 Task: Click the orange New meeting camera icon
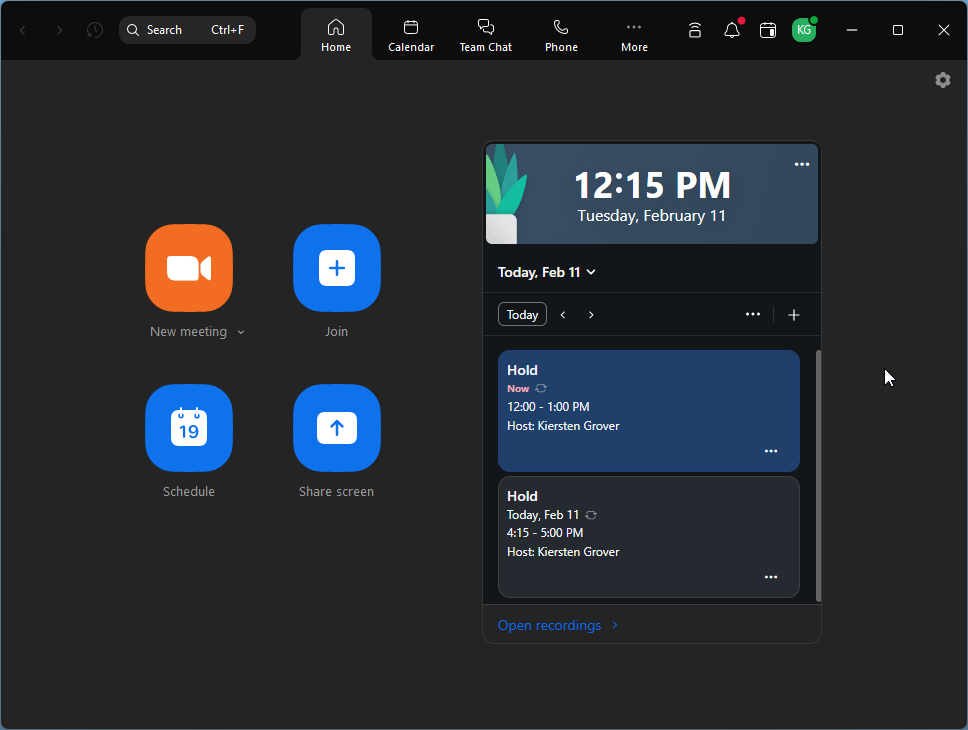(x=189, y=268)
